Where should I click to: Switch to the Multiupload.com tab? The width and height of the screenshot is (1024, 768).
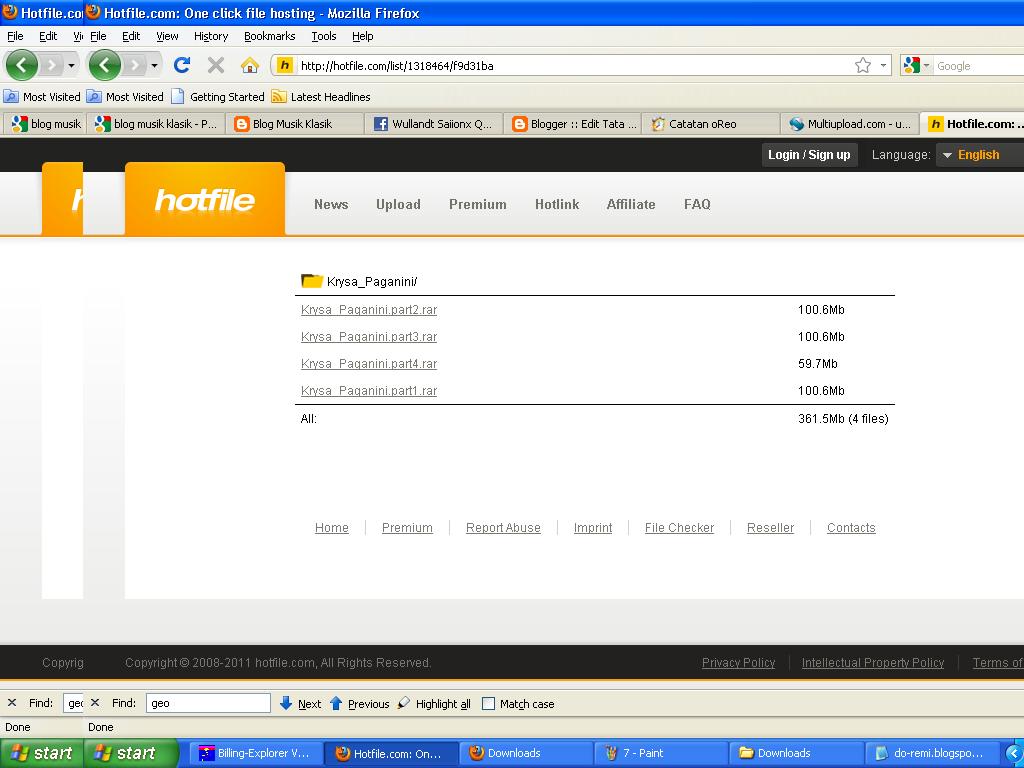click(x=850, y=124)
